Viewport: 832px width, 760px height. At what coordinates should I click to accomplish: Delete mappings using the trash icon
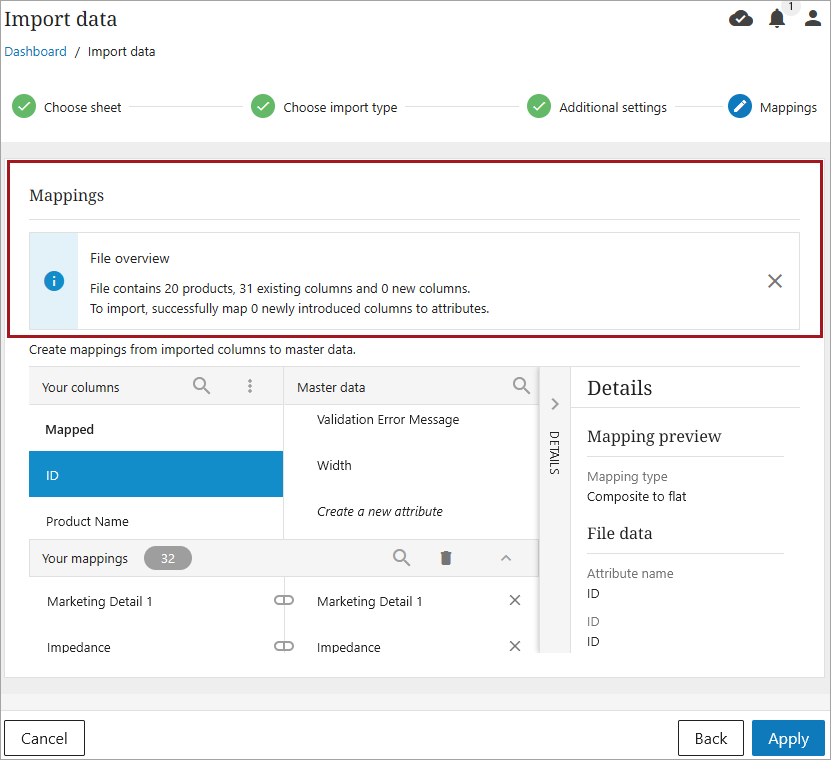[446, 558]
